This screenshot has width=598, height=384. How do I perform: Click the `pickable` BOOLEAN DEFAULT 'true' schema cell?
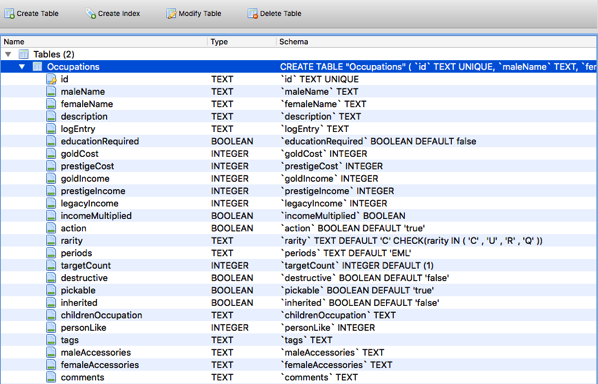click(x=357, y=290)
